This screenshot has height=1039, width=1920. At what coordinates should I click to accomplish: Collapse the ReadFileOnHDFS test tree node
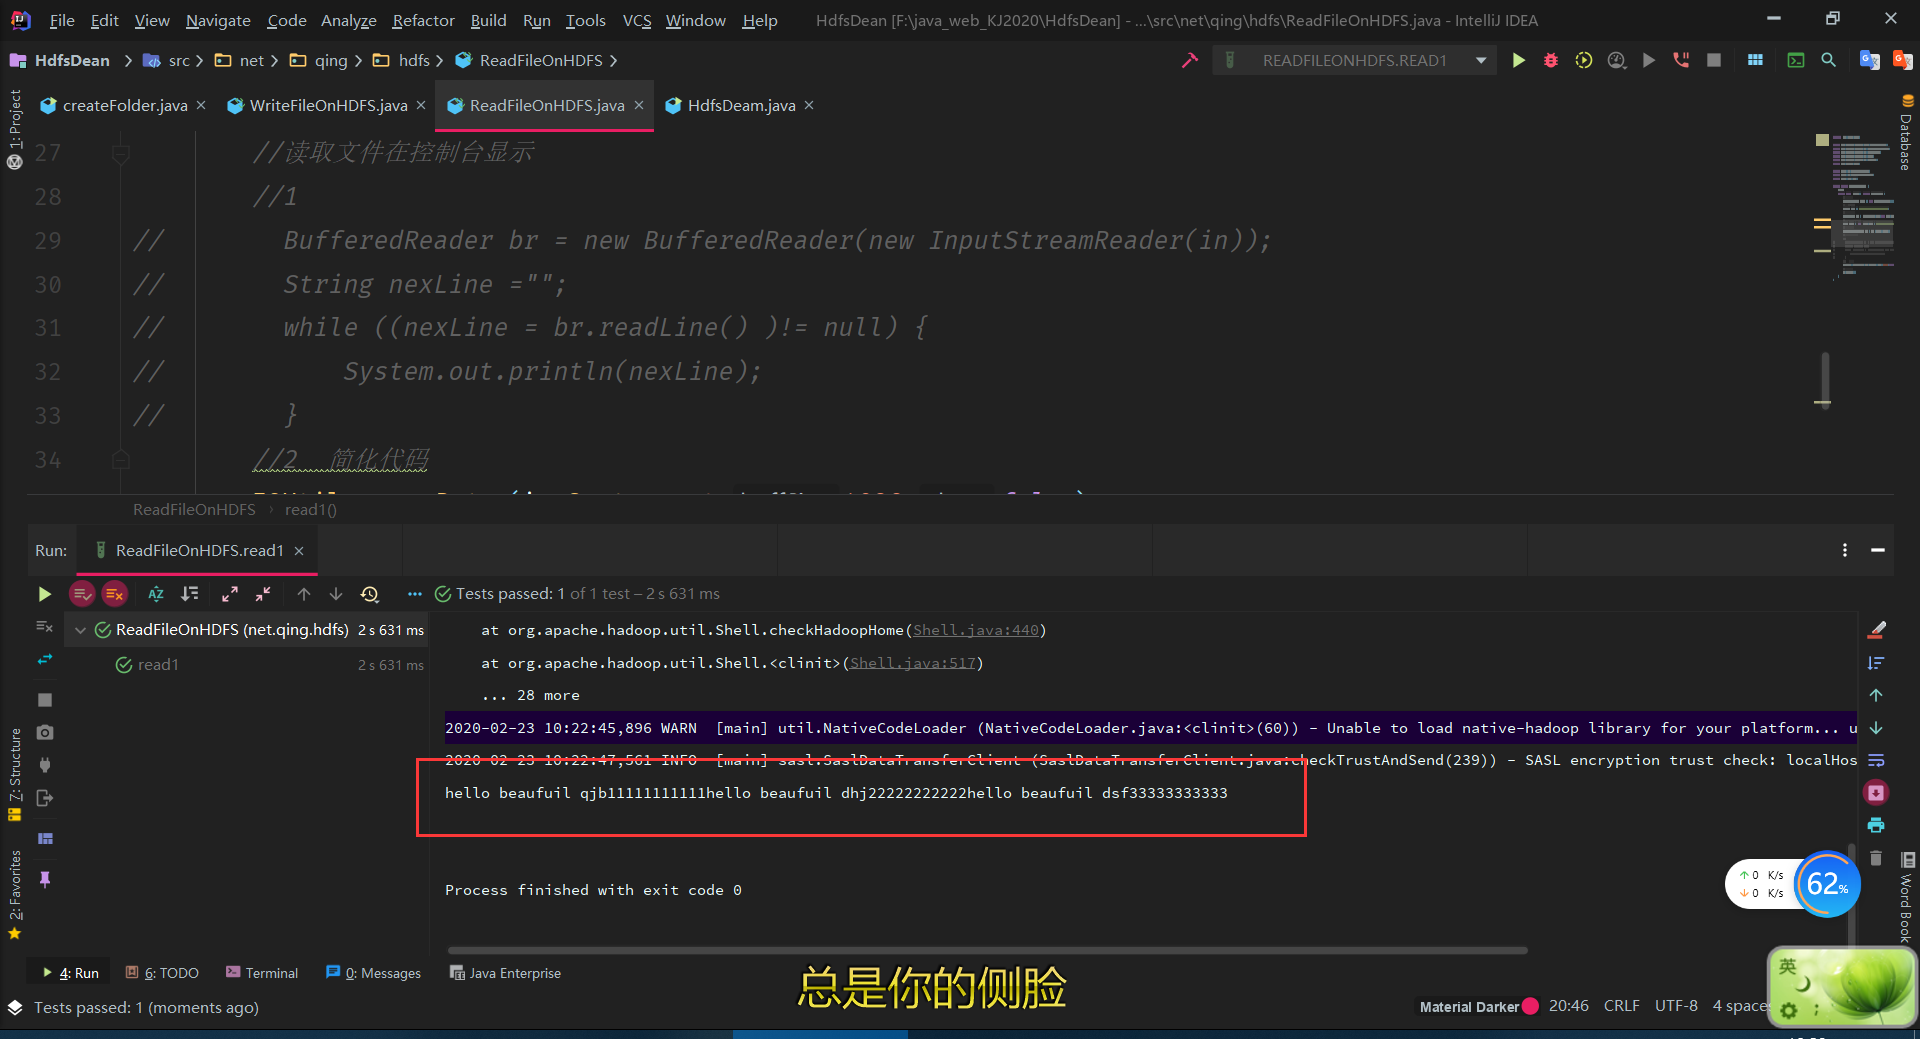[80, 630]
